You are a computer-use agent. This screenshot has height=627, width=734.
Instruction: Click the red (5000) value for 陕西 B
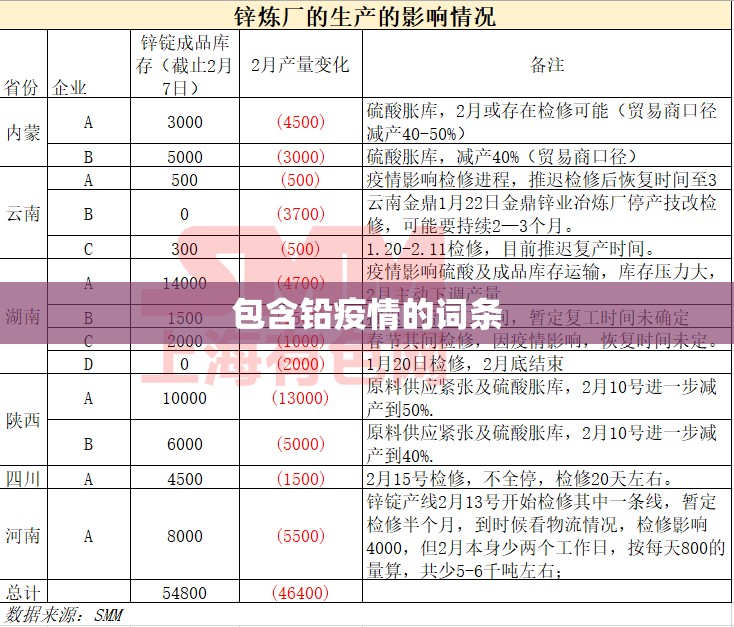[301, 444]
